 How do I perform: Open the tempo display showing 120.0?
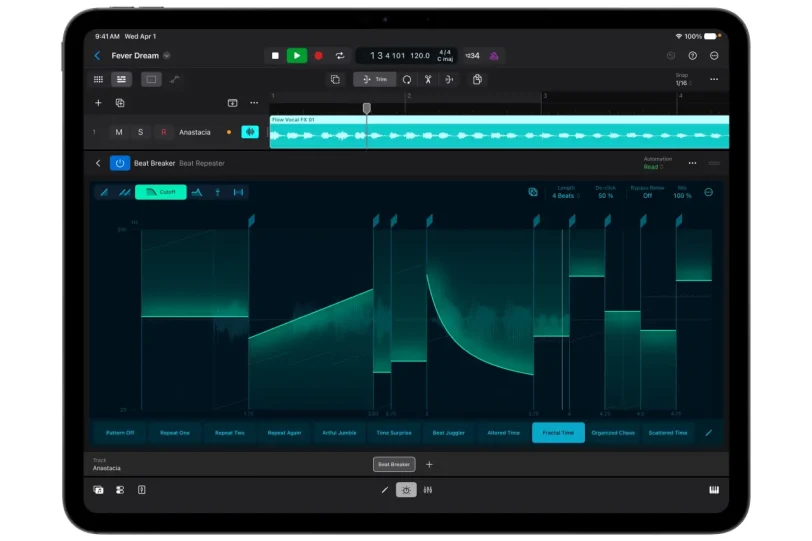[420, 55]
